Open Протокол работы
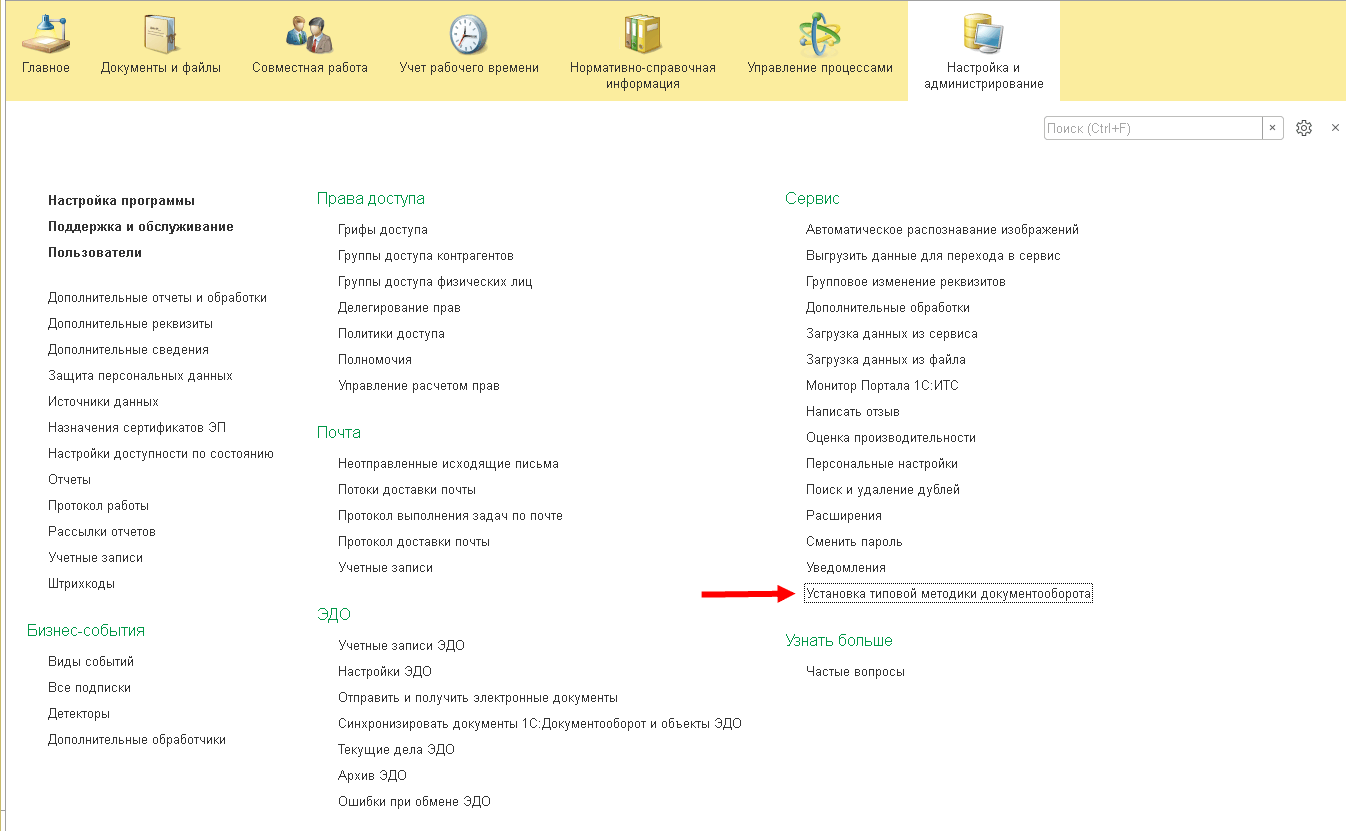Image resolution: width=1346 pixels, height=831 pixels. tap(98, 506)
